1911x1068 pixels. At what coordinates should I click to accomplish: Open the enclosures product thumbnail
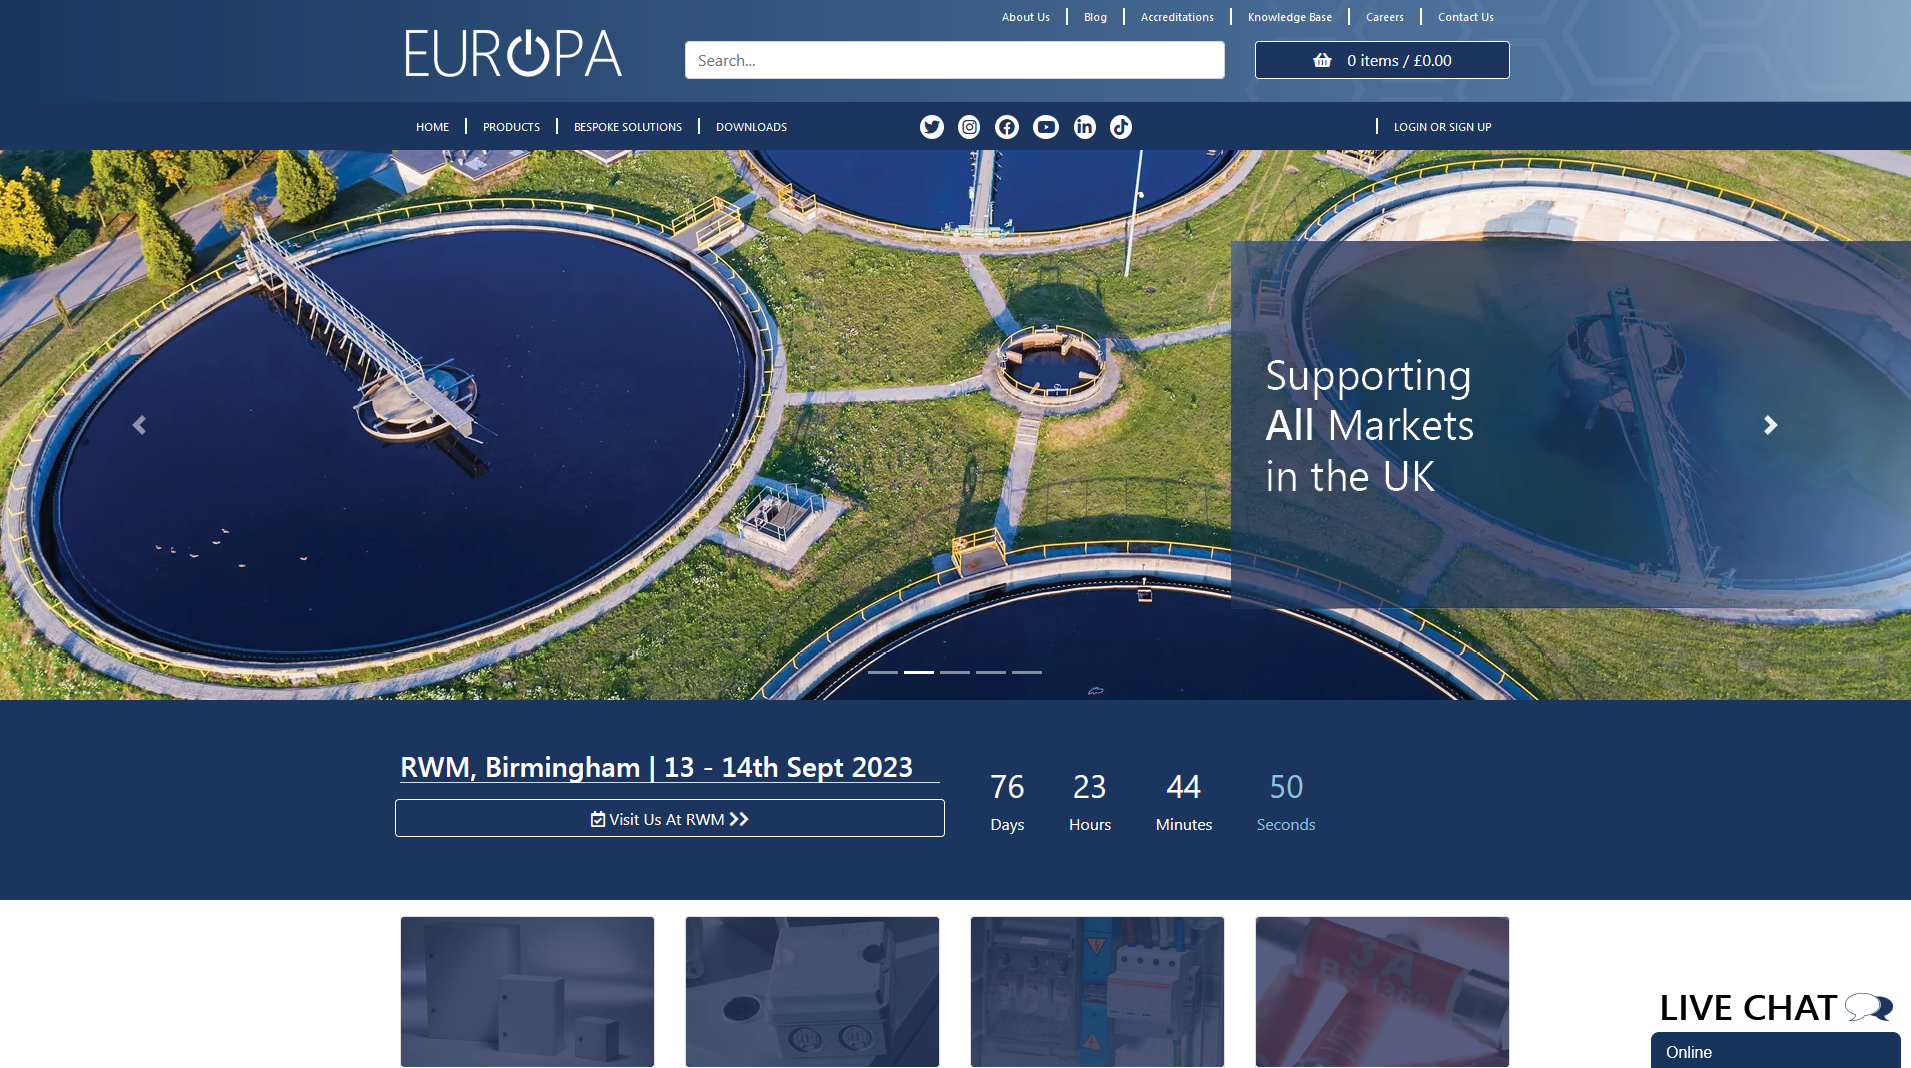coord(527,991)
